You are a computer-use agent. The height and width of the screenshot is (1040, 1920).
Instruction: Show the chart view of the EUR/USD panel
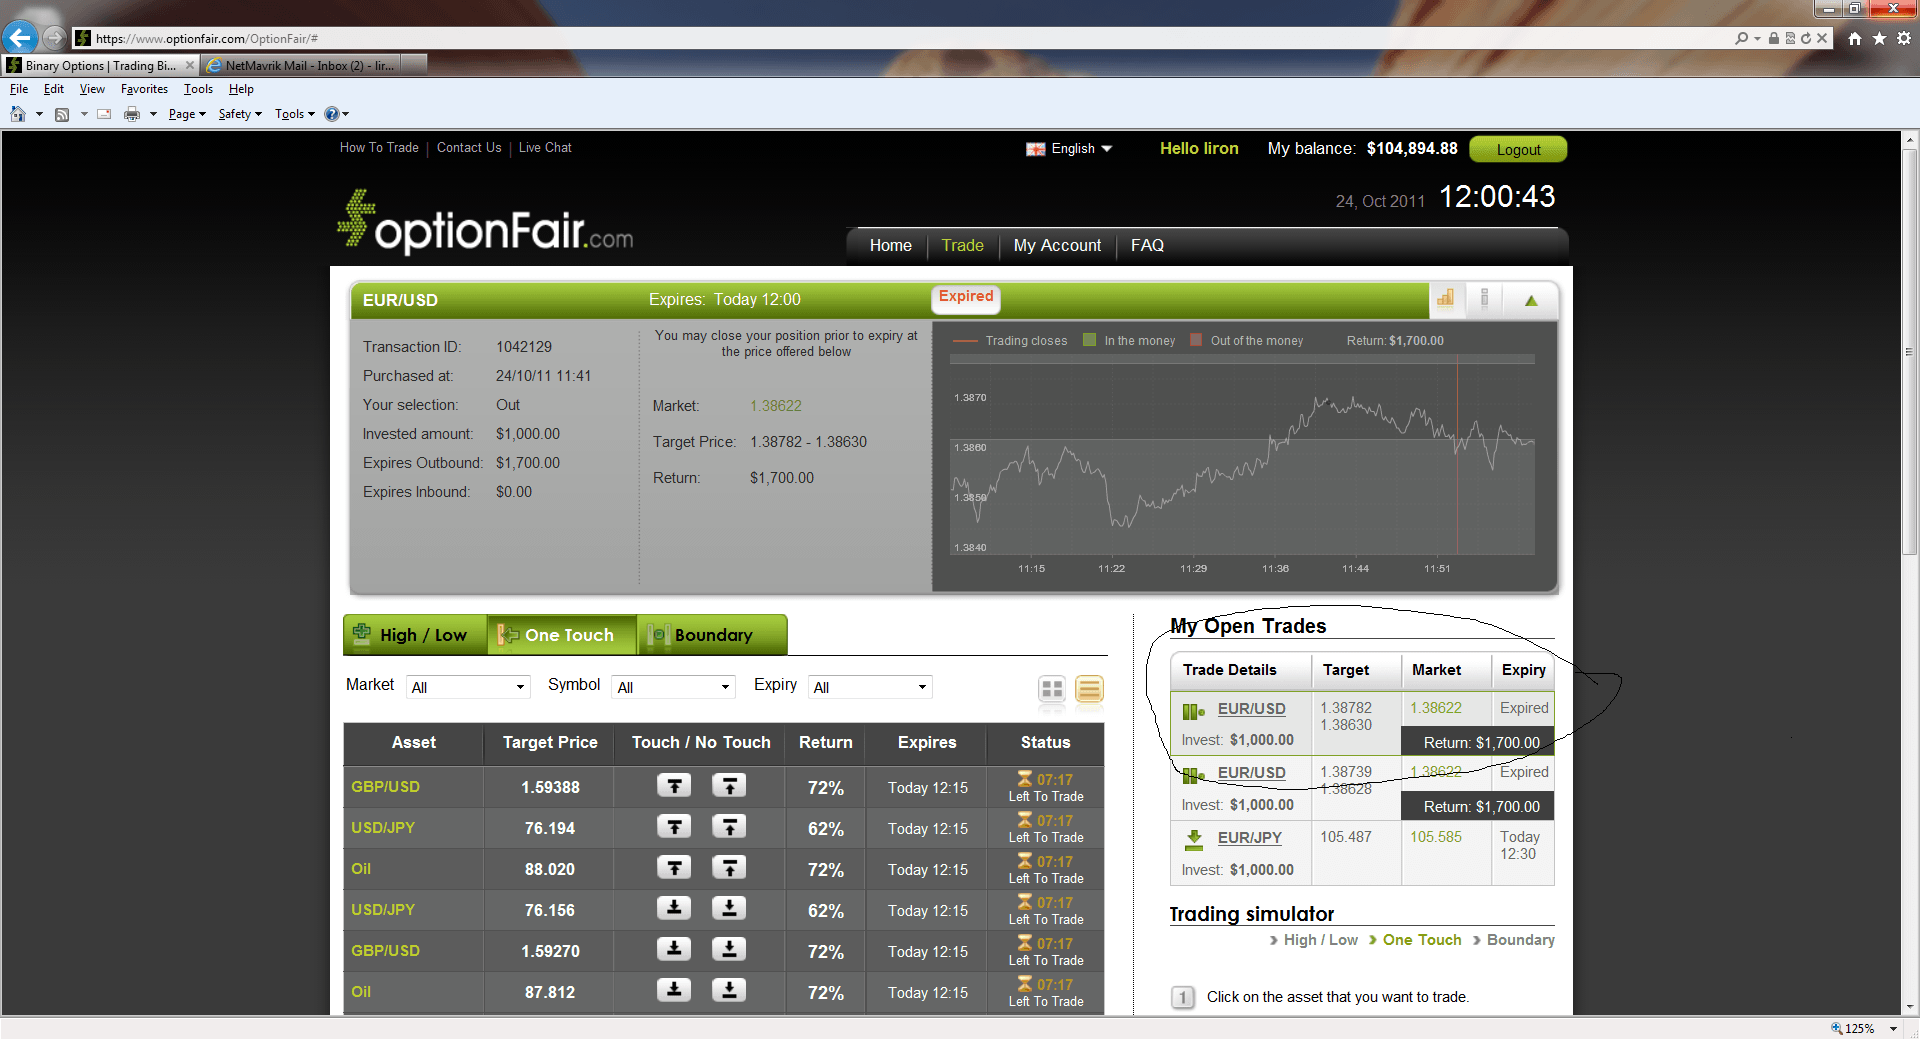1446,298
